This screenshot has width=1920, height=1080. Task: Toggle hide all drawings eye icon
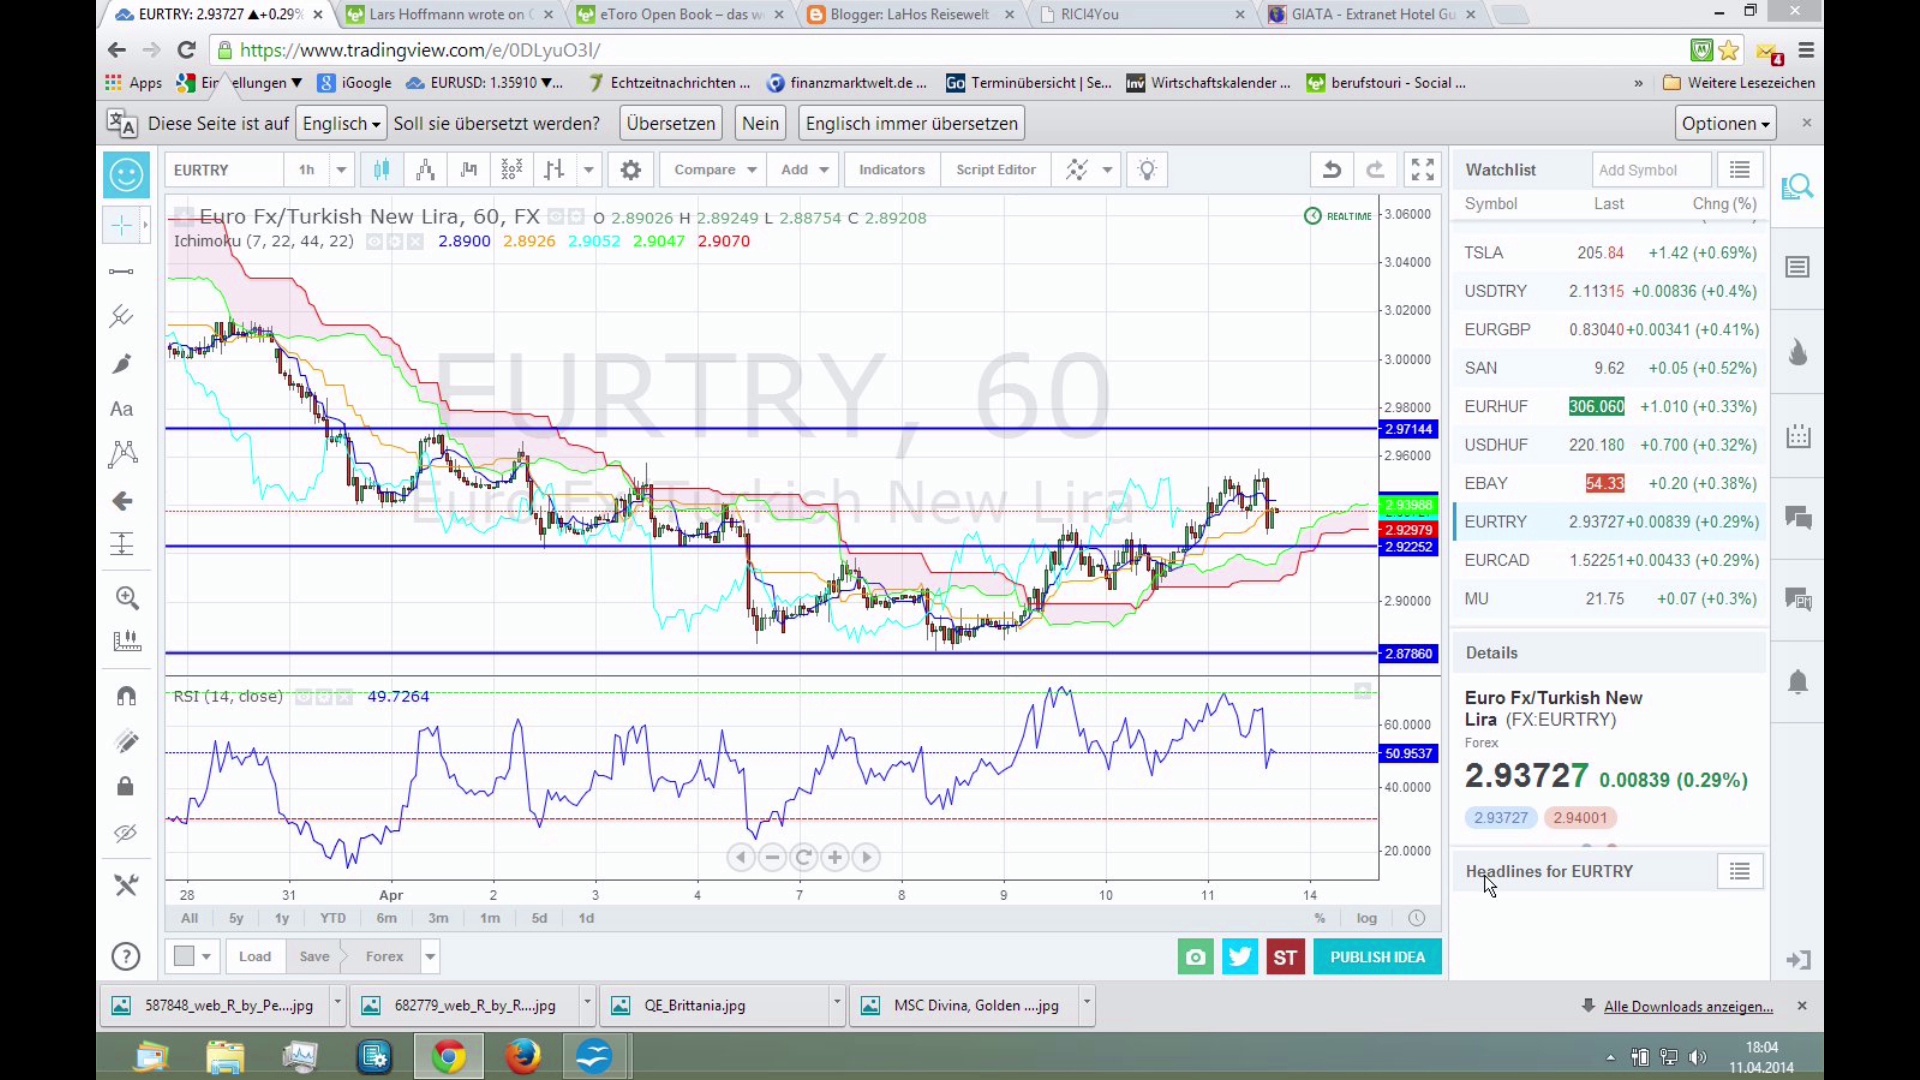pyautogui.click(x=125, y=833)
